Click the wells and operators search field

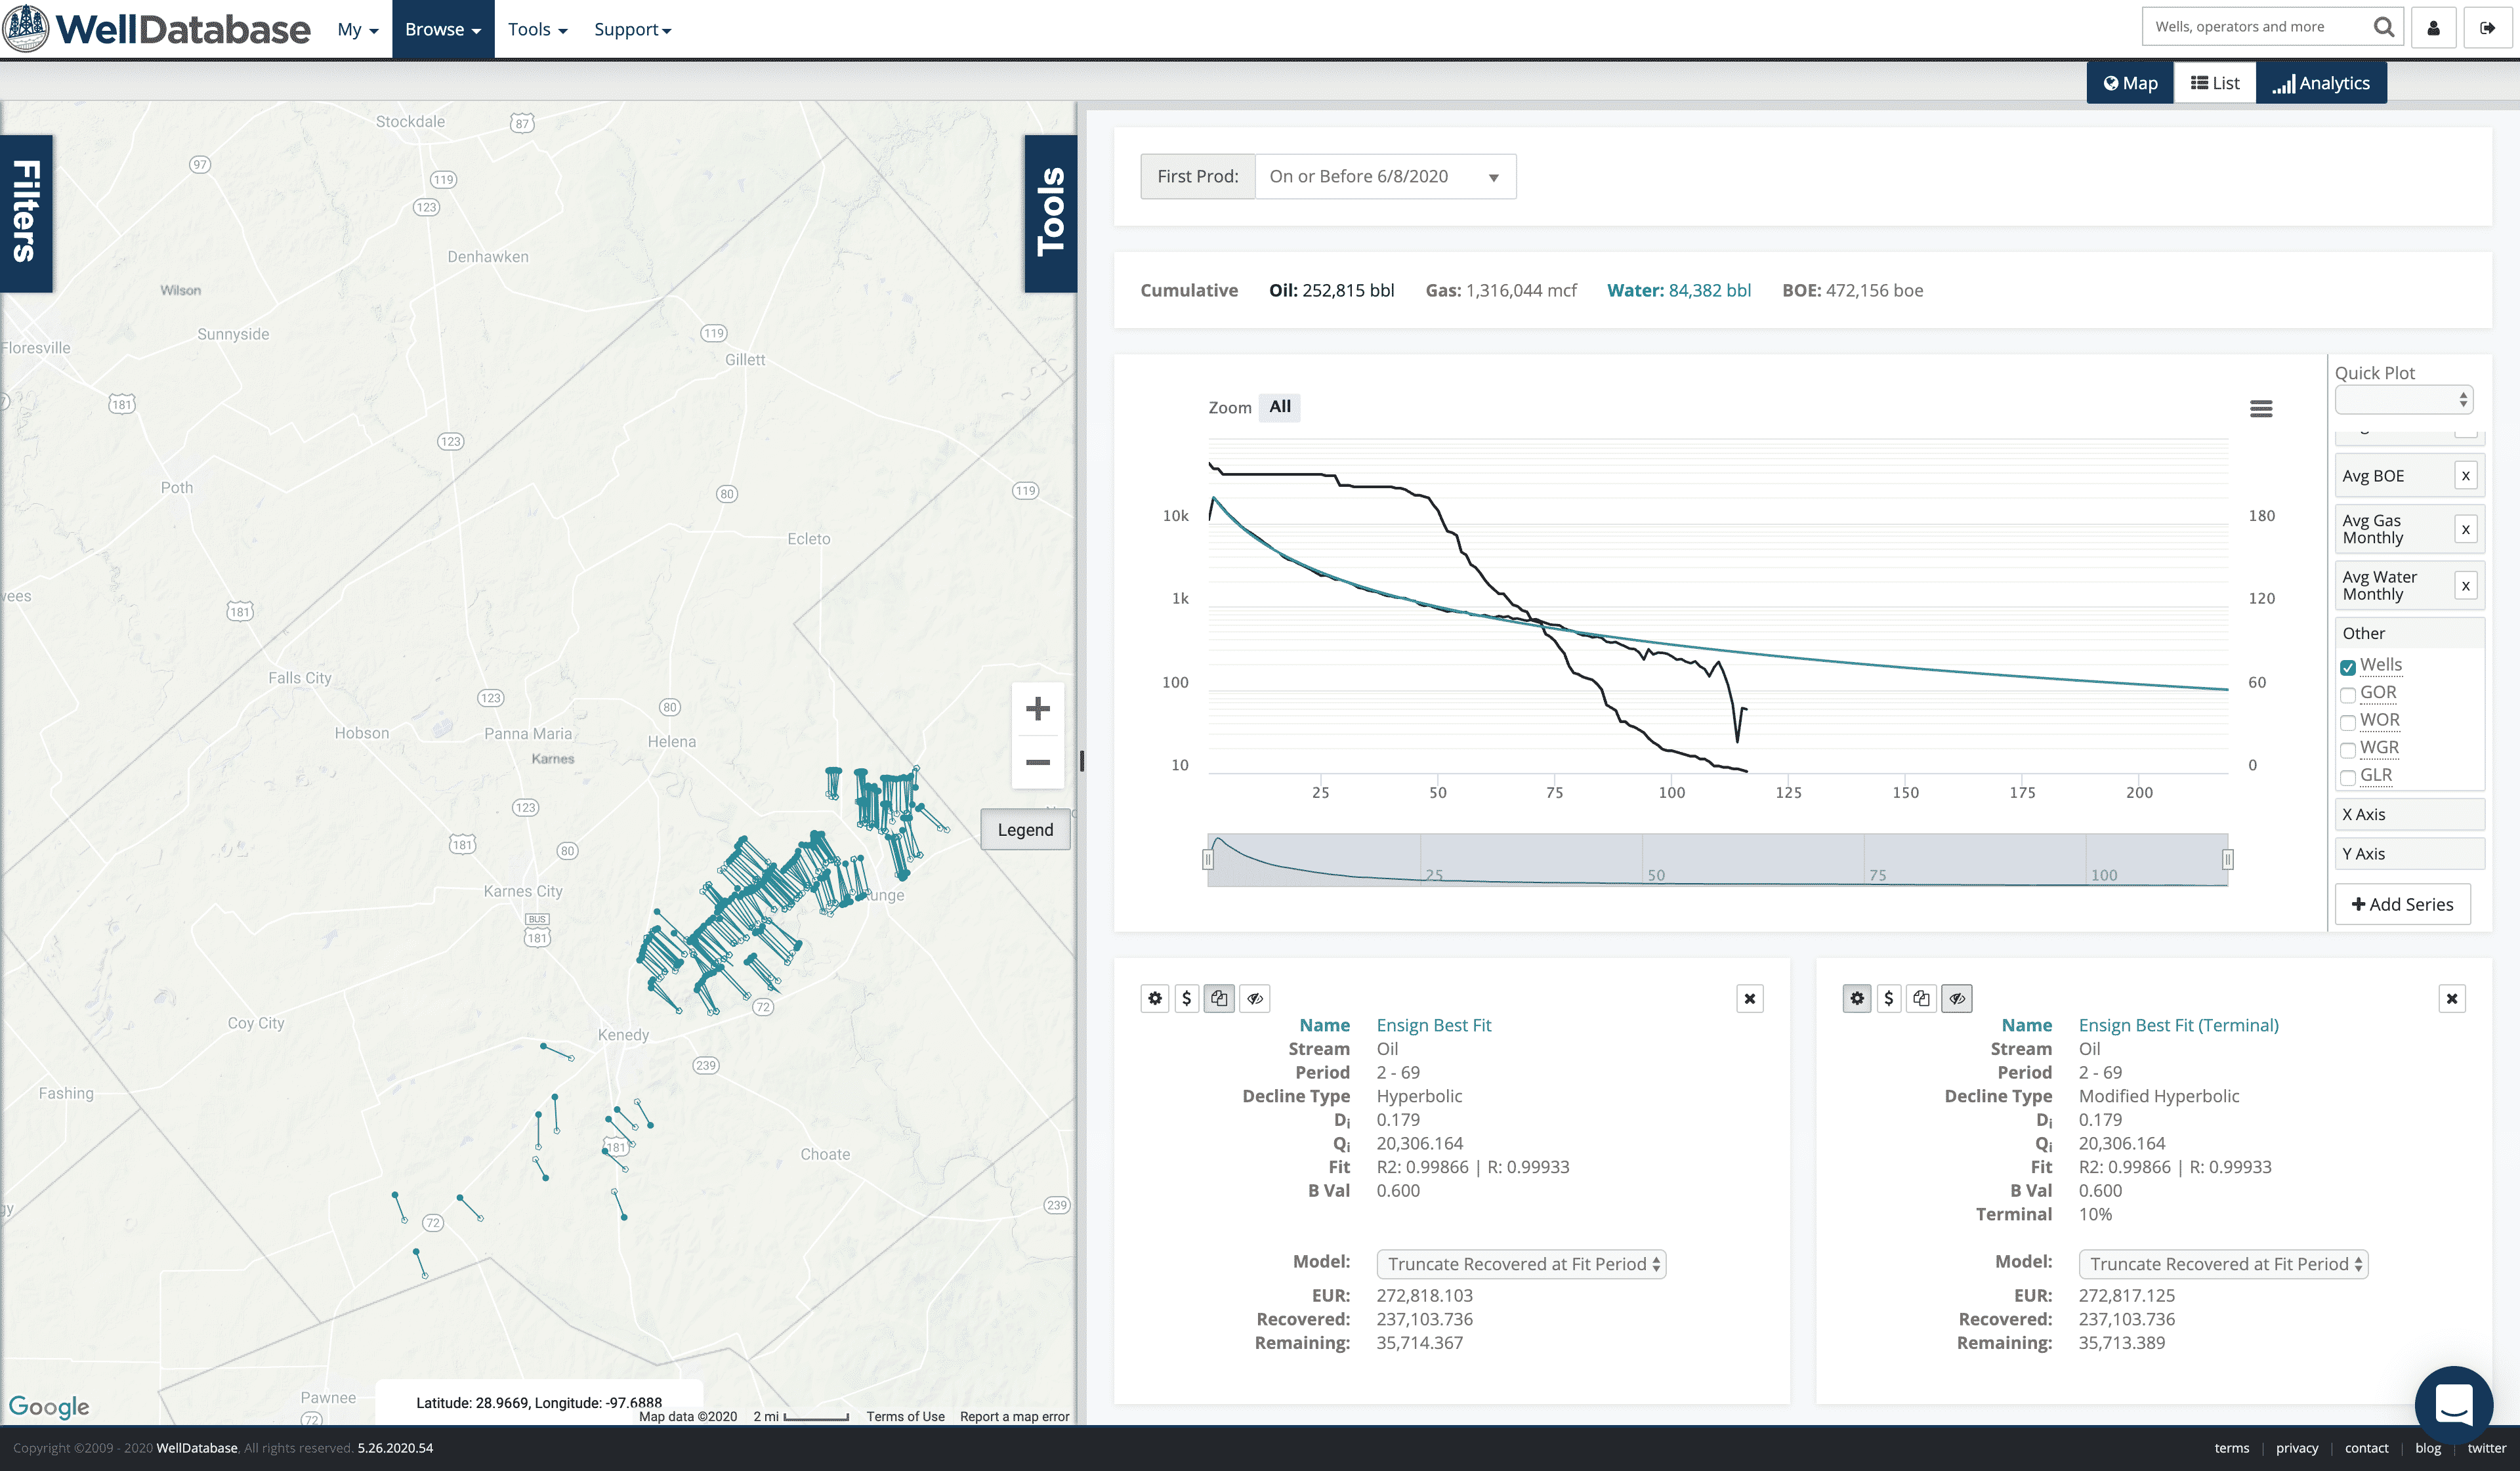(2256, 27)
